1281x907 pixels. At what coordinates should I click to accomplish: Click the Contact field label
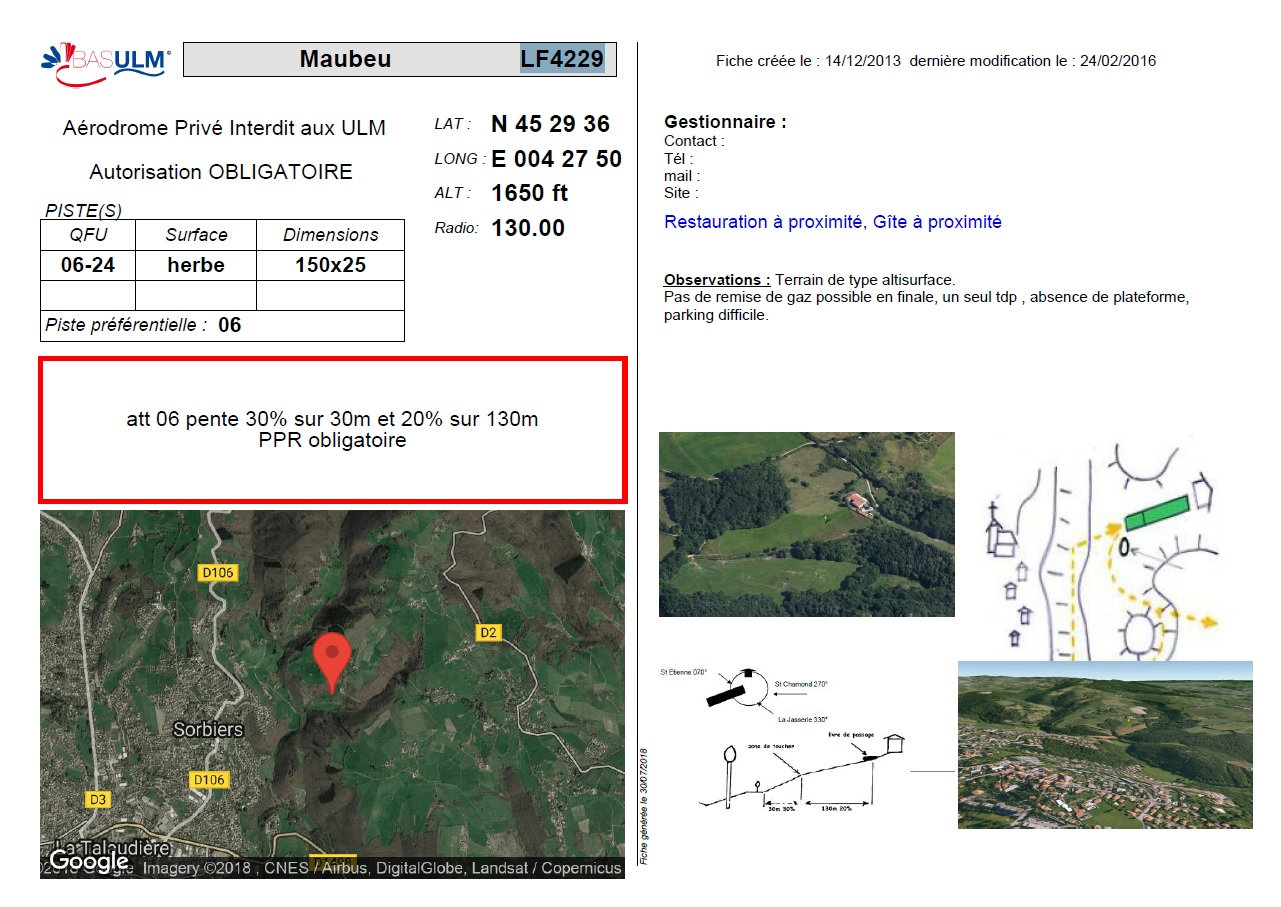[694, 141]
